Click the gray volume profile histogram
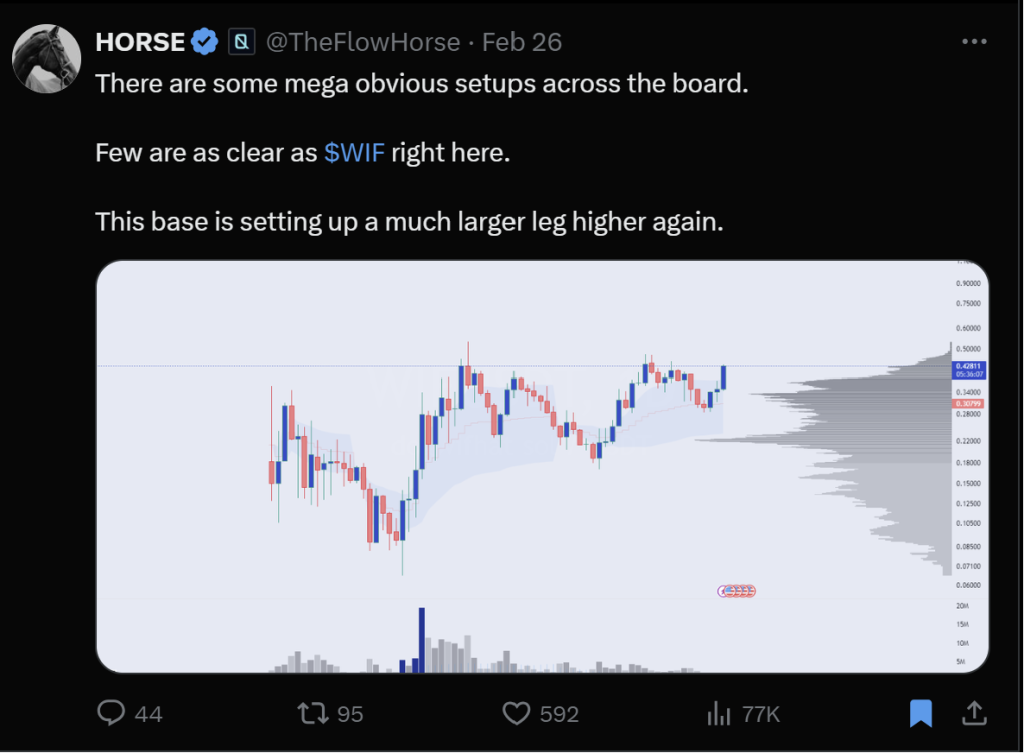This screenshot has height=753, width=1024. point(880,440)
